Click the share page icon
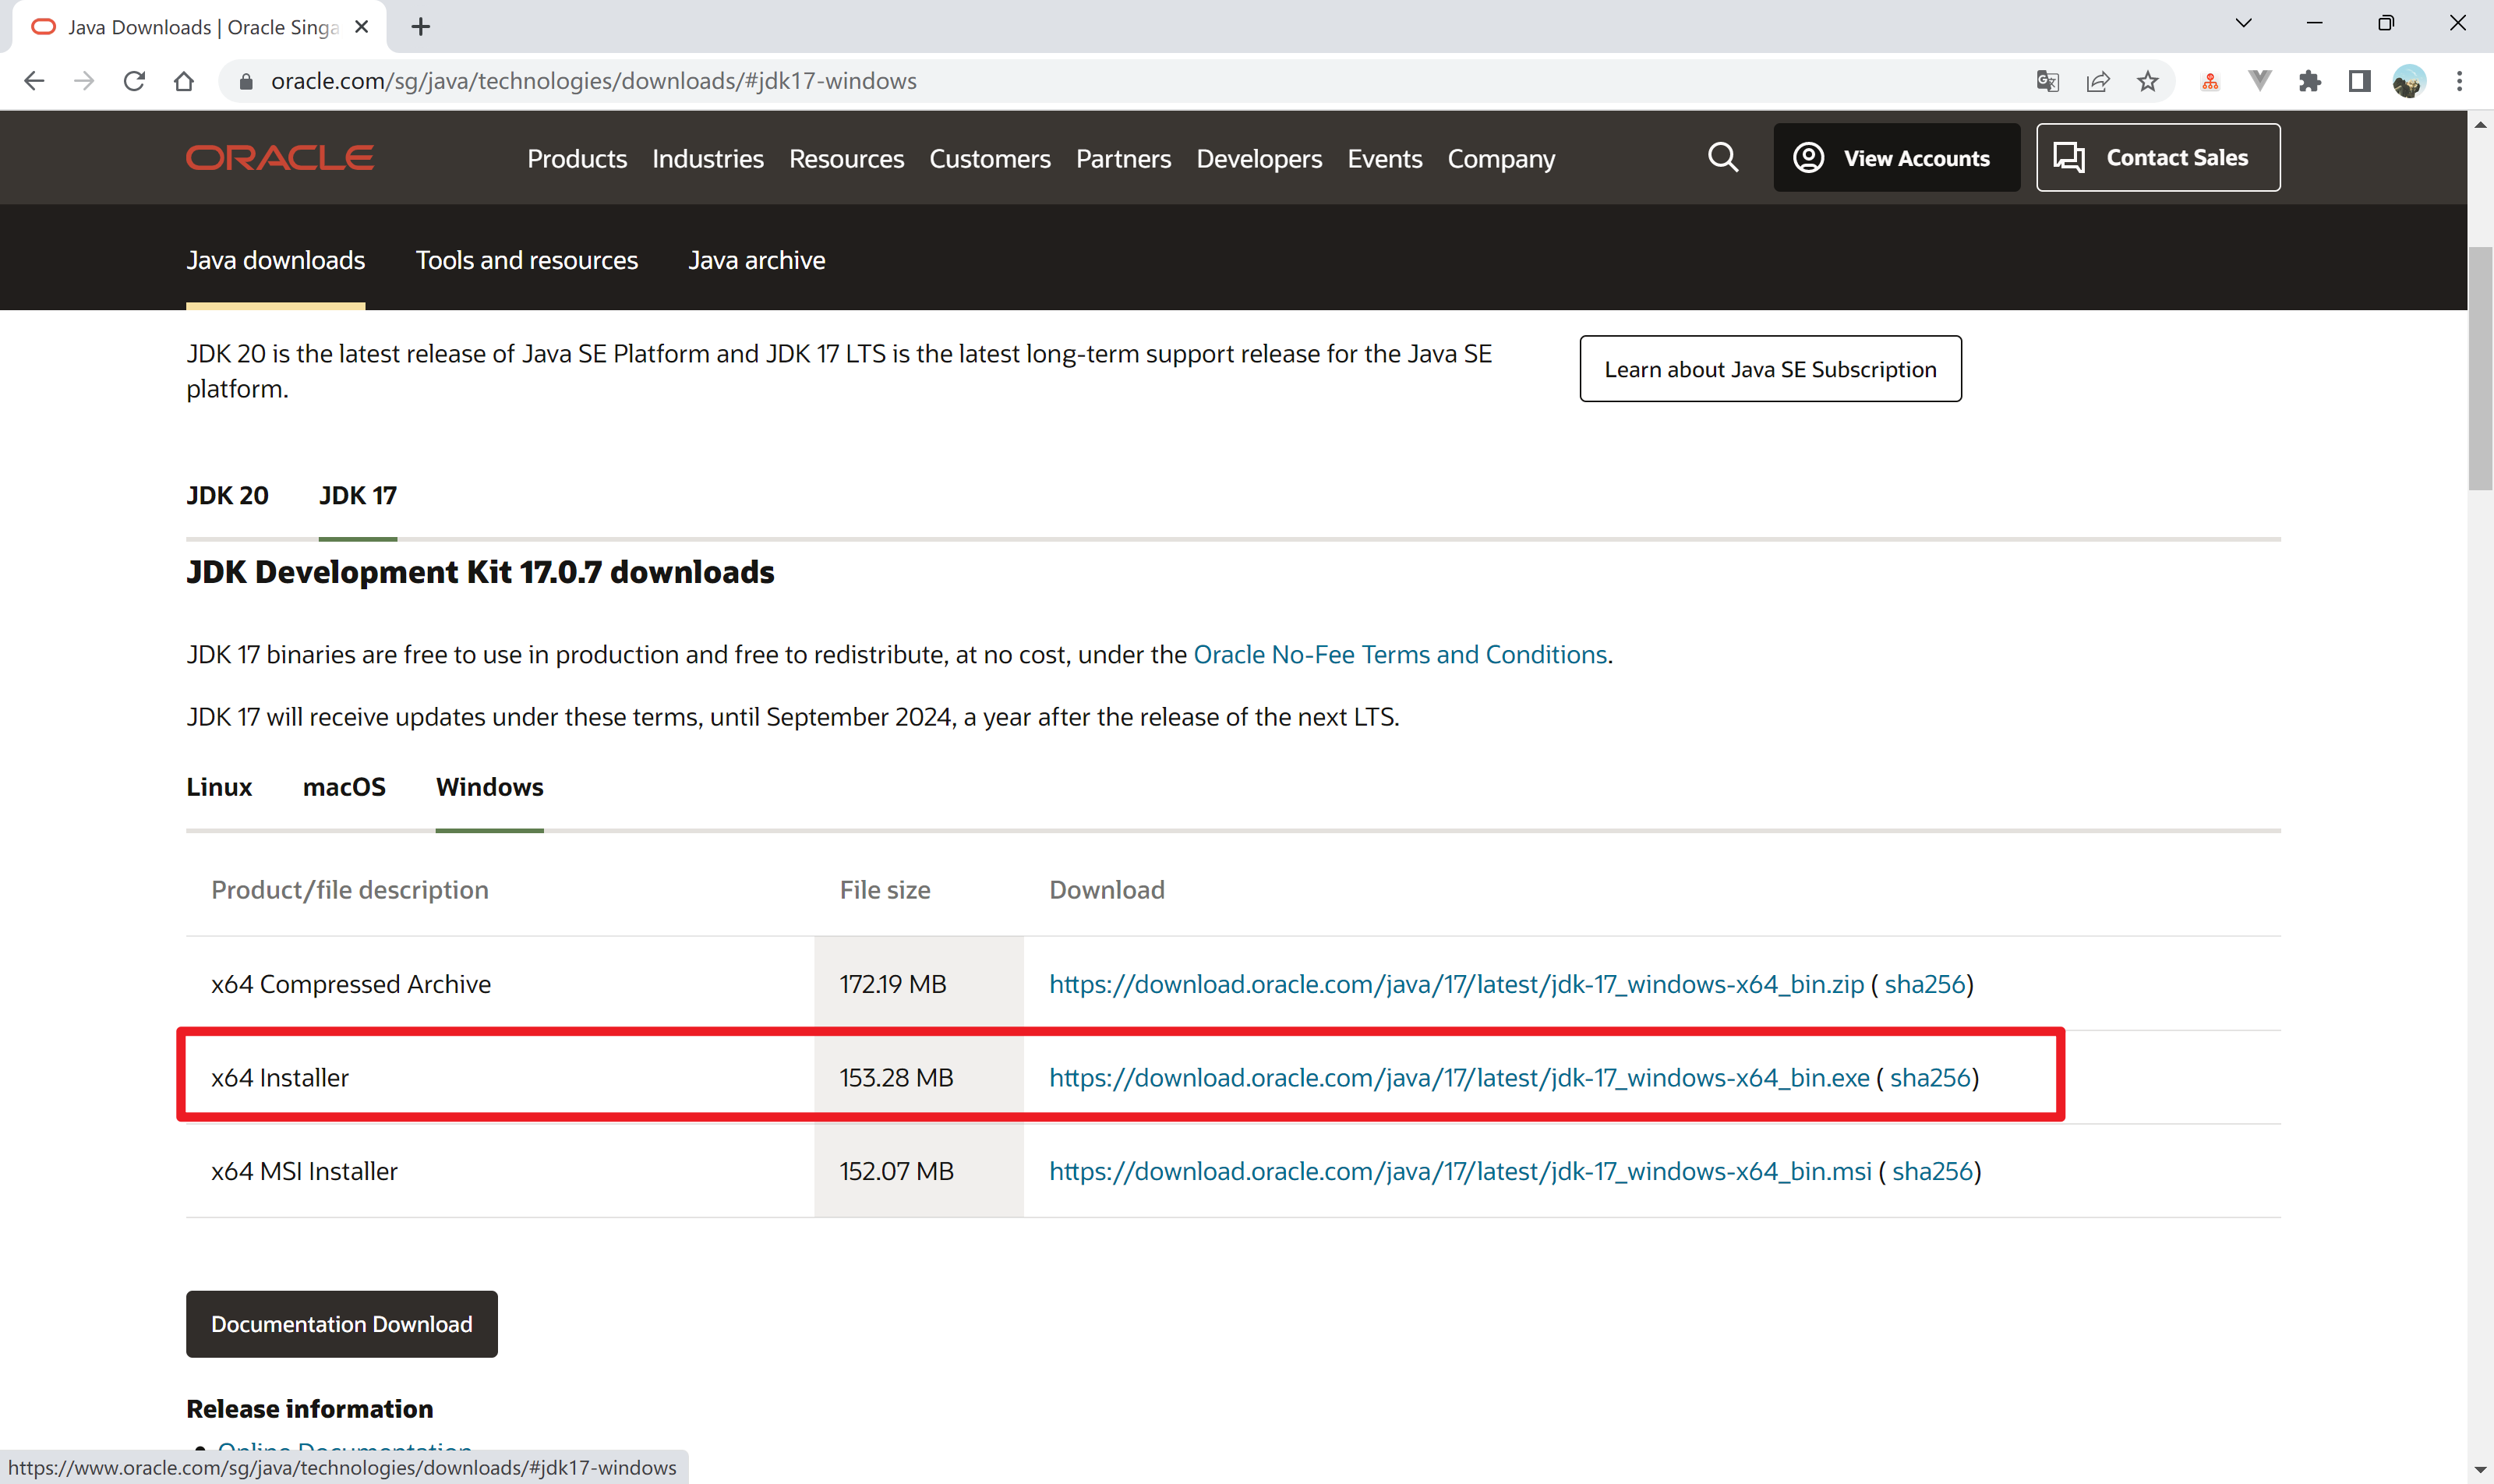The height and width of the screenshot is (1484, 2494). click(x=2098, y=81)
